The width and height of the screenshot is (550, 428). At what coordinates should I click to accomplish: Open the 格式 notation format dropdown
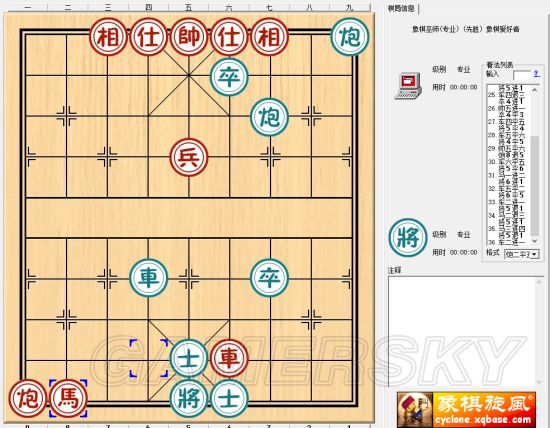pyautogui.click(x=521, y=254)
